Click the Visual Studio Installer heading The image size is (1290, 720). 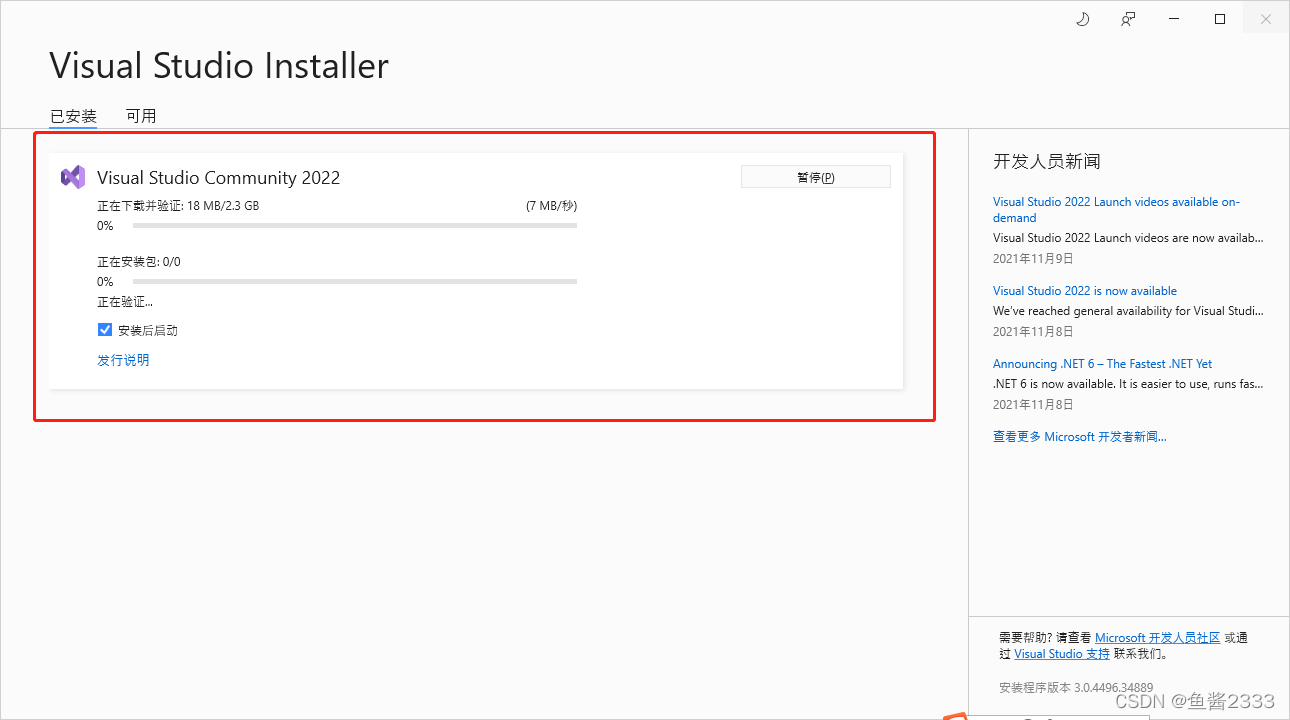click(219, 66)
